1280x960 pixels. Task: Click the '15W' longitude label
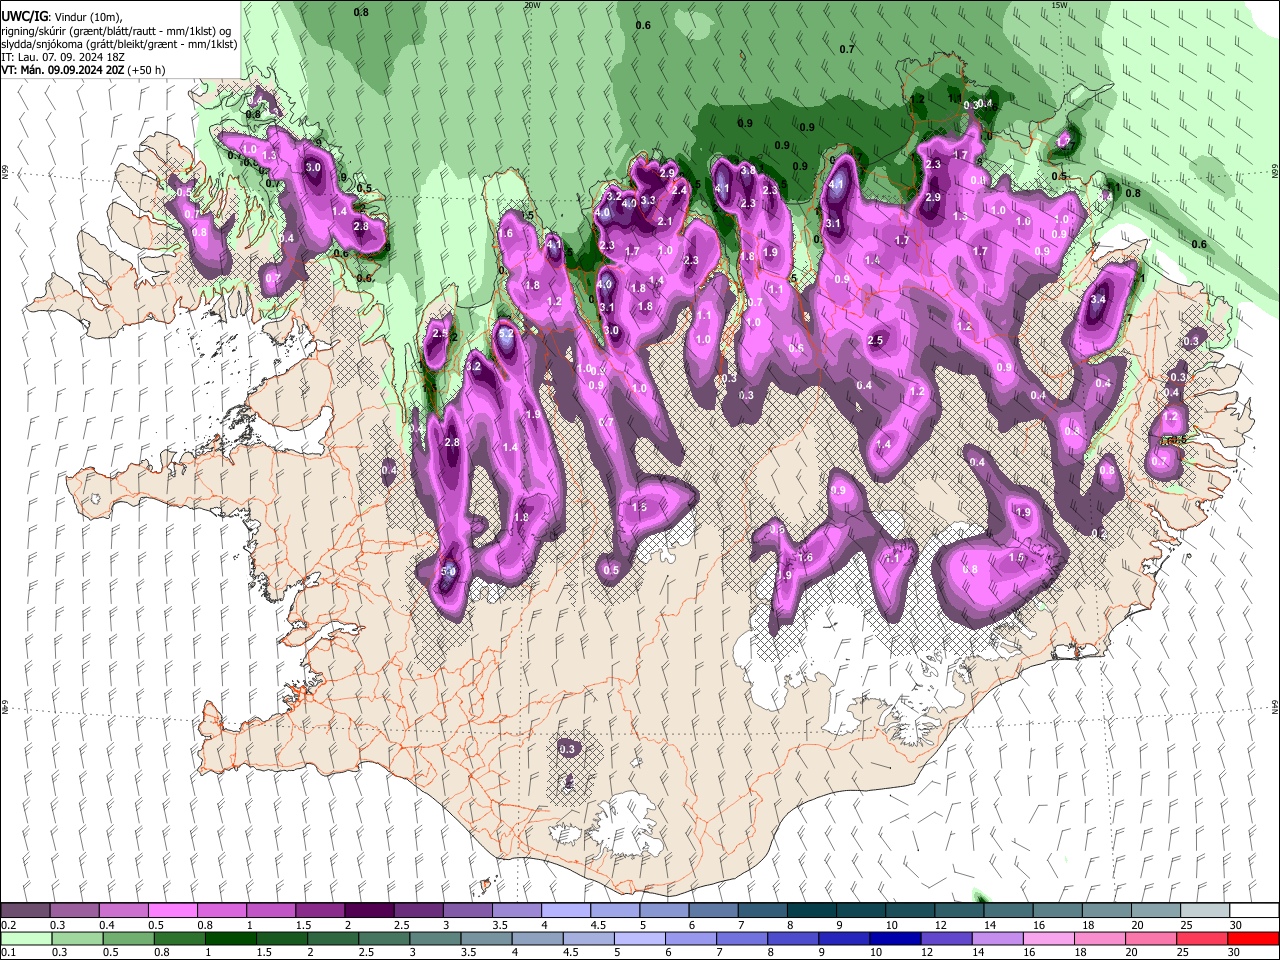click(x=1060, y=5)
